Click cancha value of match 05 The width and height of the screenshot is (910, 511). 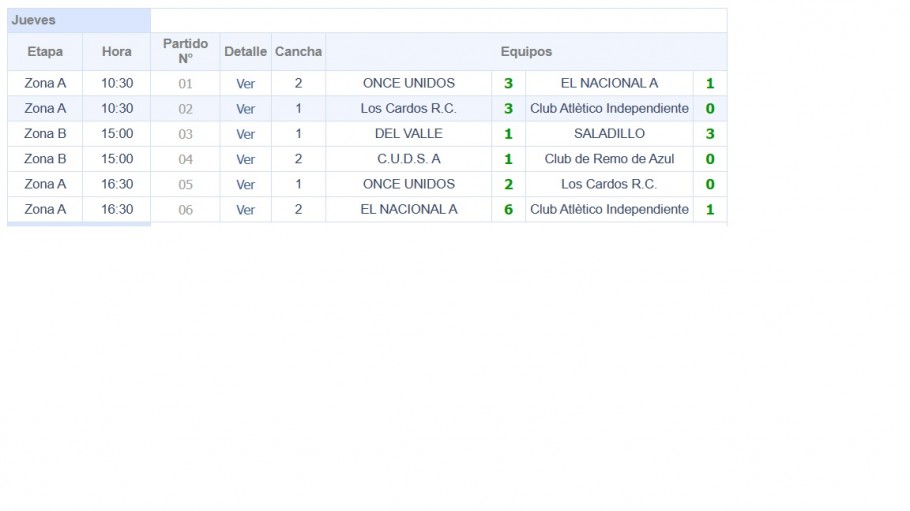[298, 184]
